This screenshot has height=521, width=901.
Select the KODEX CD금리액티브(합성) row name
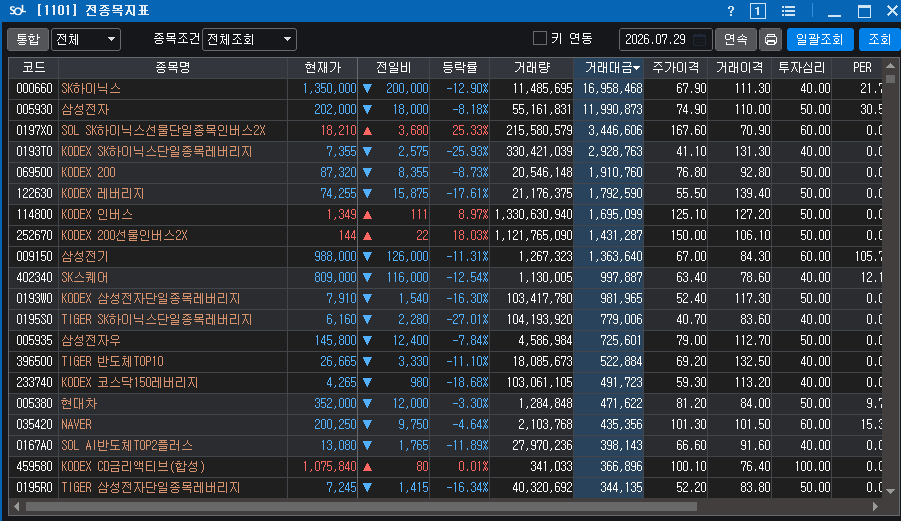[x=133, y=466]
